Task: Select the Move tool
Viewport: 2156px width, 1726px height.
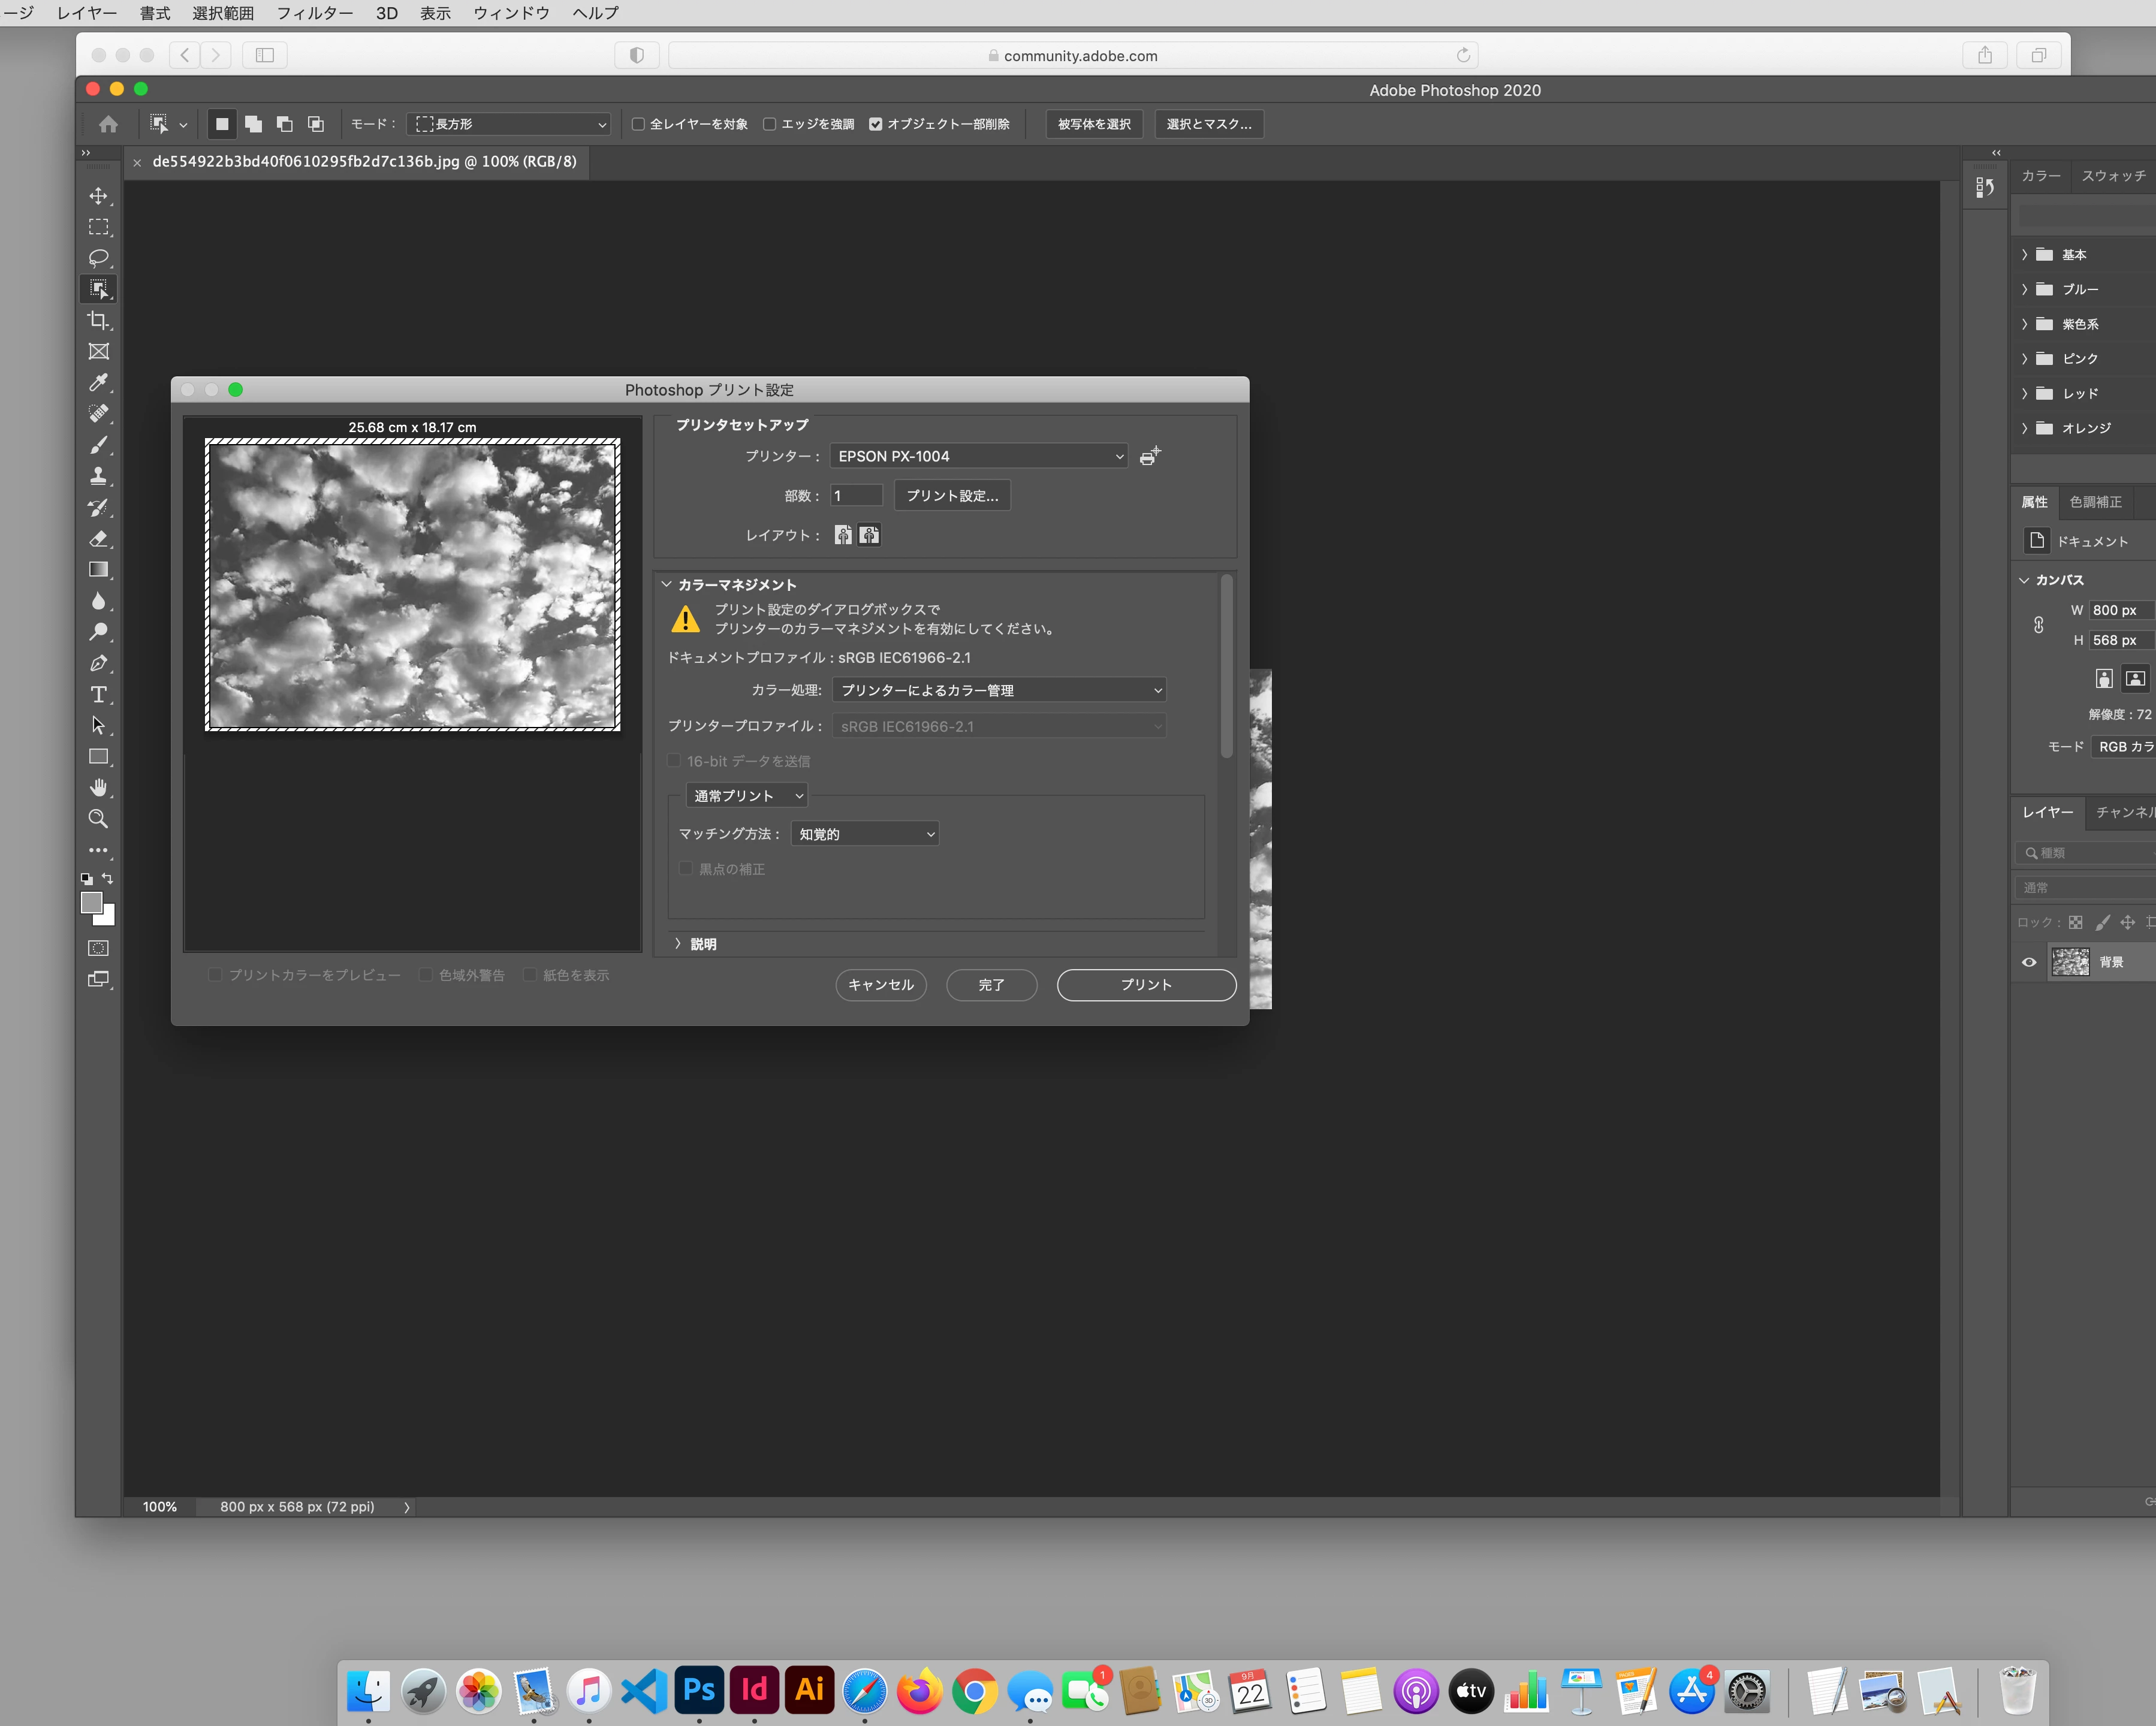Action: tap(98, 196)
